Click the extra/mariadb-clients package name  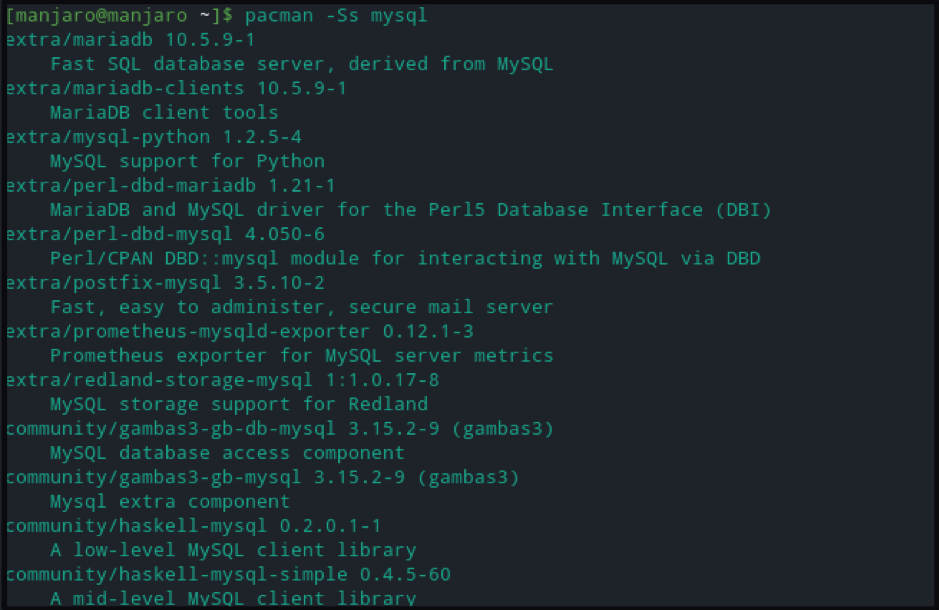[x=125, y=88]
